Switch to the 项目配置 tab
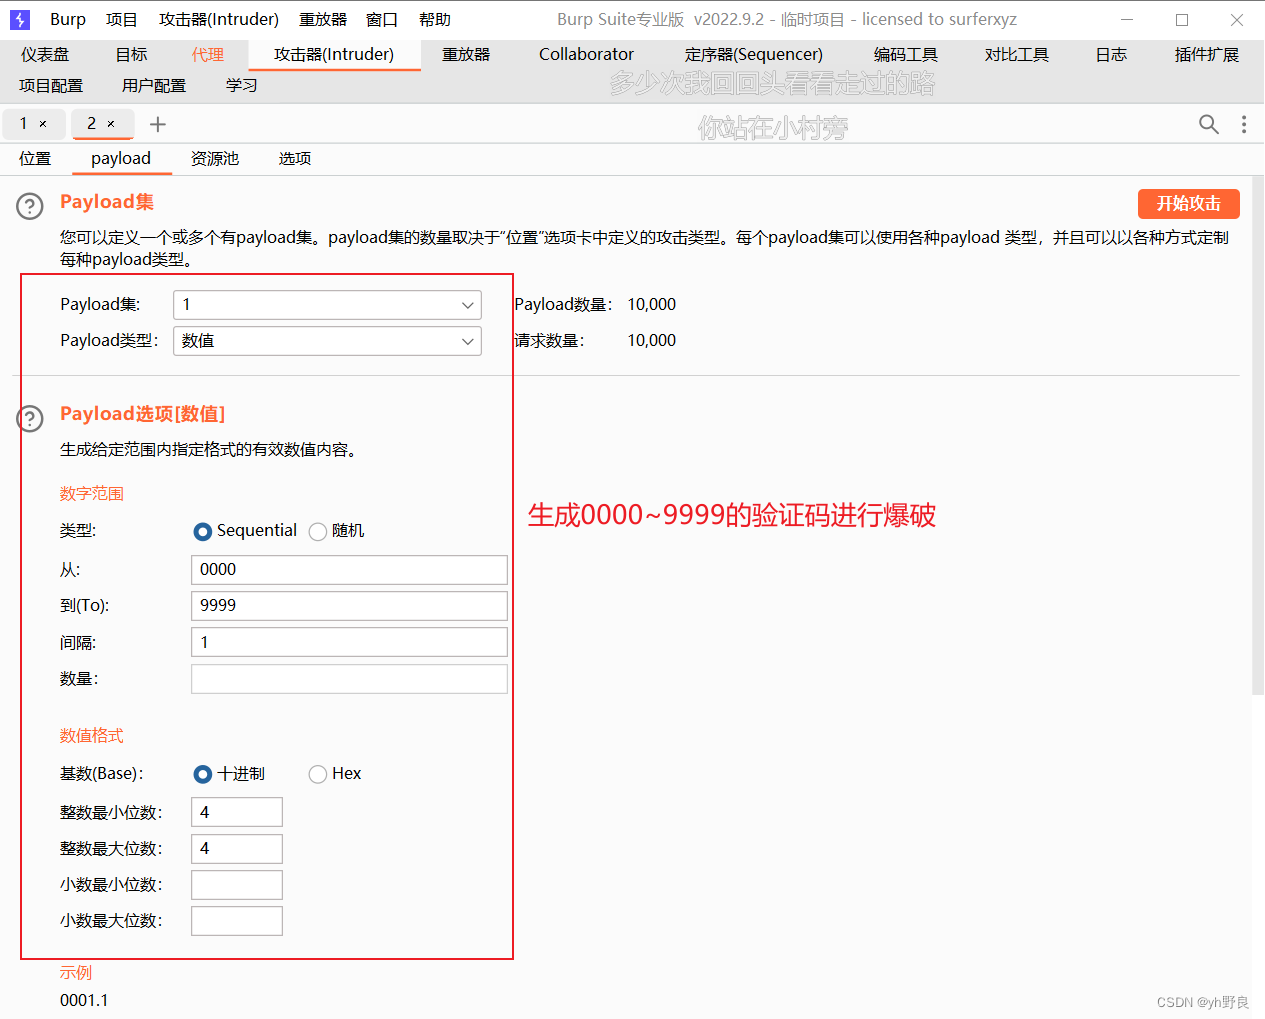1265x1019 pixels. [x=51, y=86]
